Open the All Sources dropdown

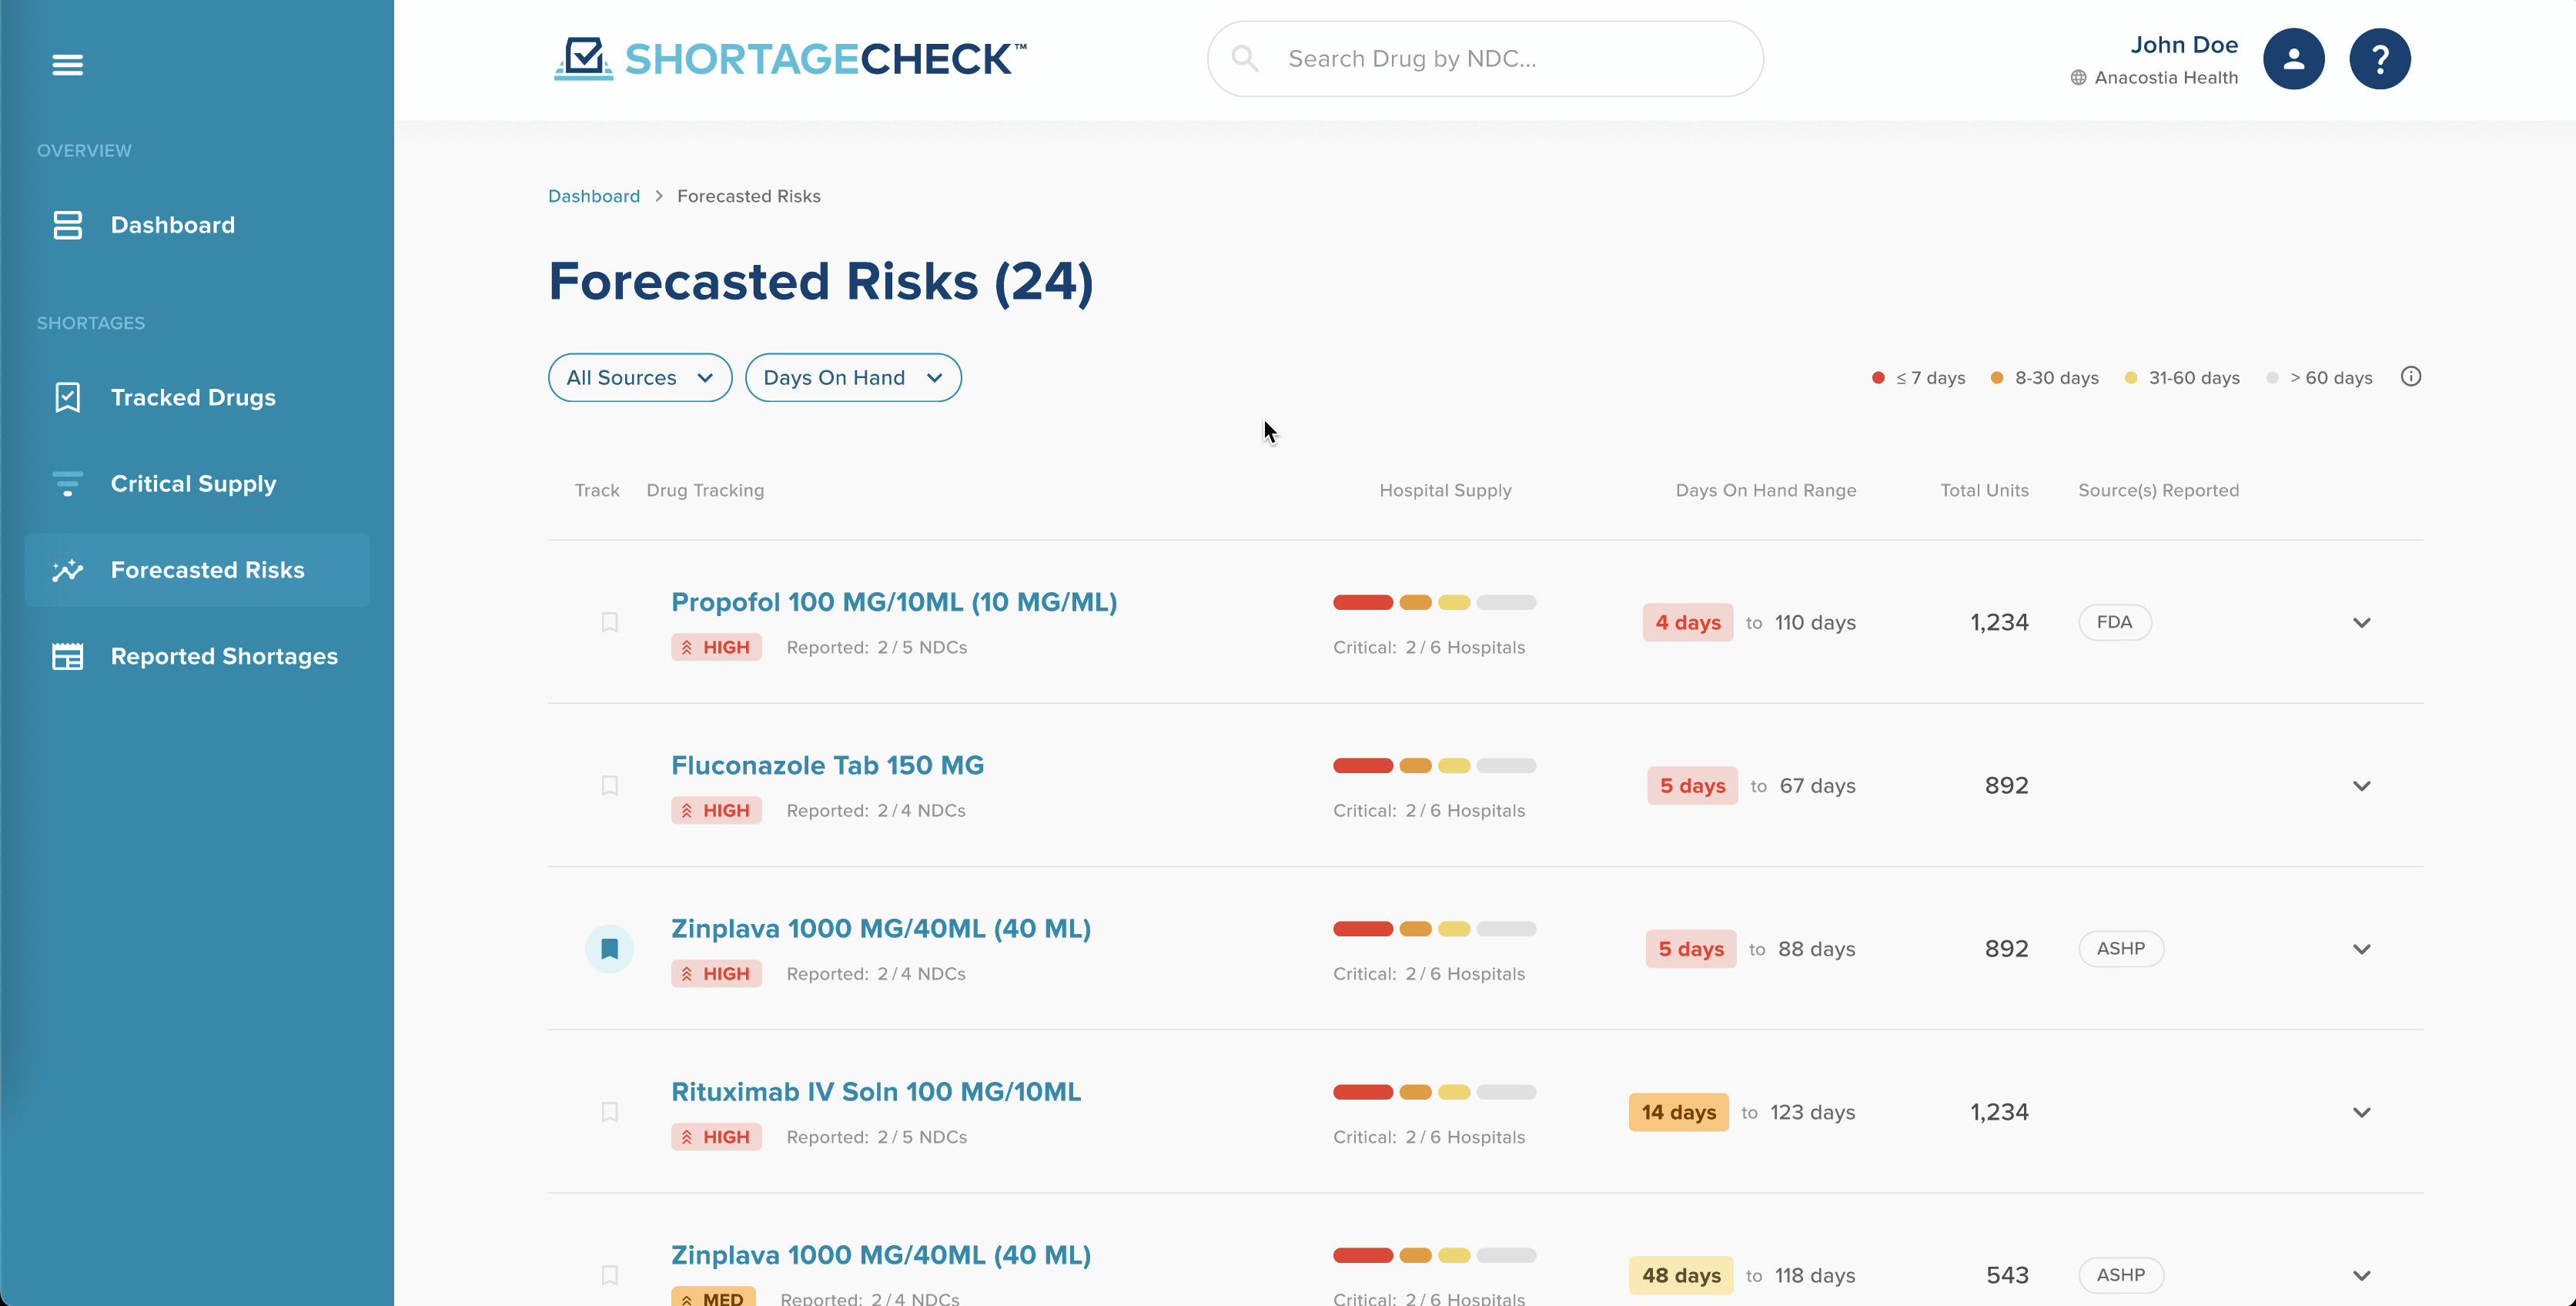click(640, 377)
